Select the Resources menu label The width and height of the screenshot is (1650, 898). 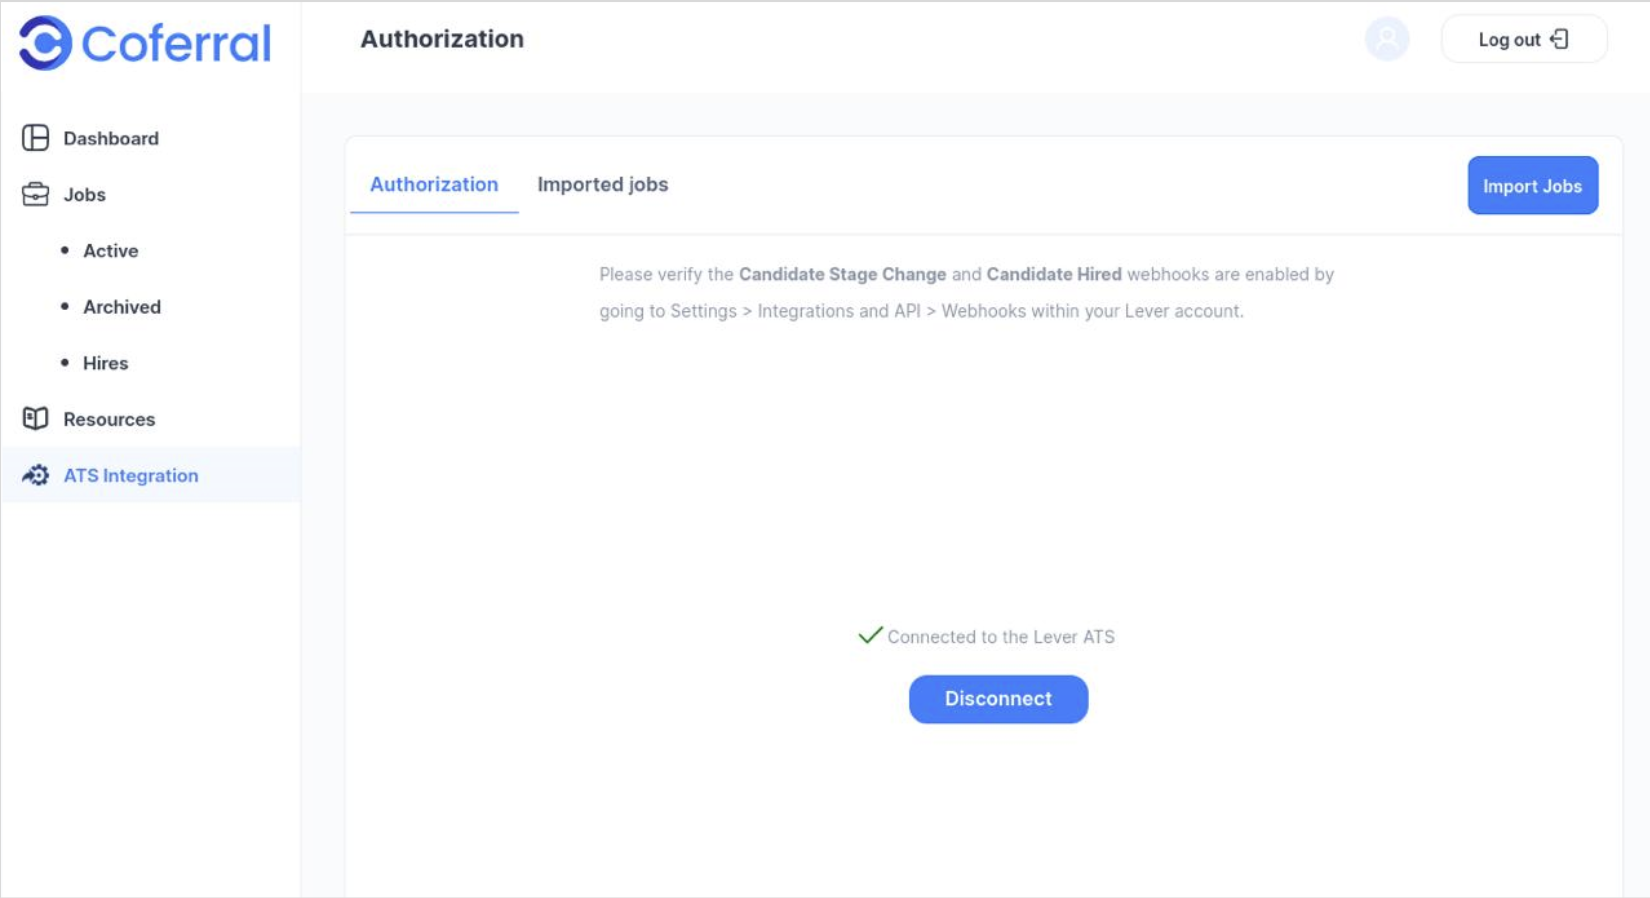109,419
